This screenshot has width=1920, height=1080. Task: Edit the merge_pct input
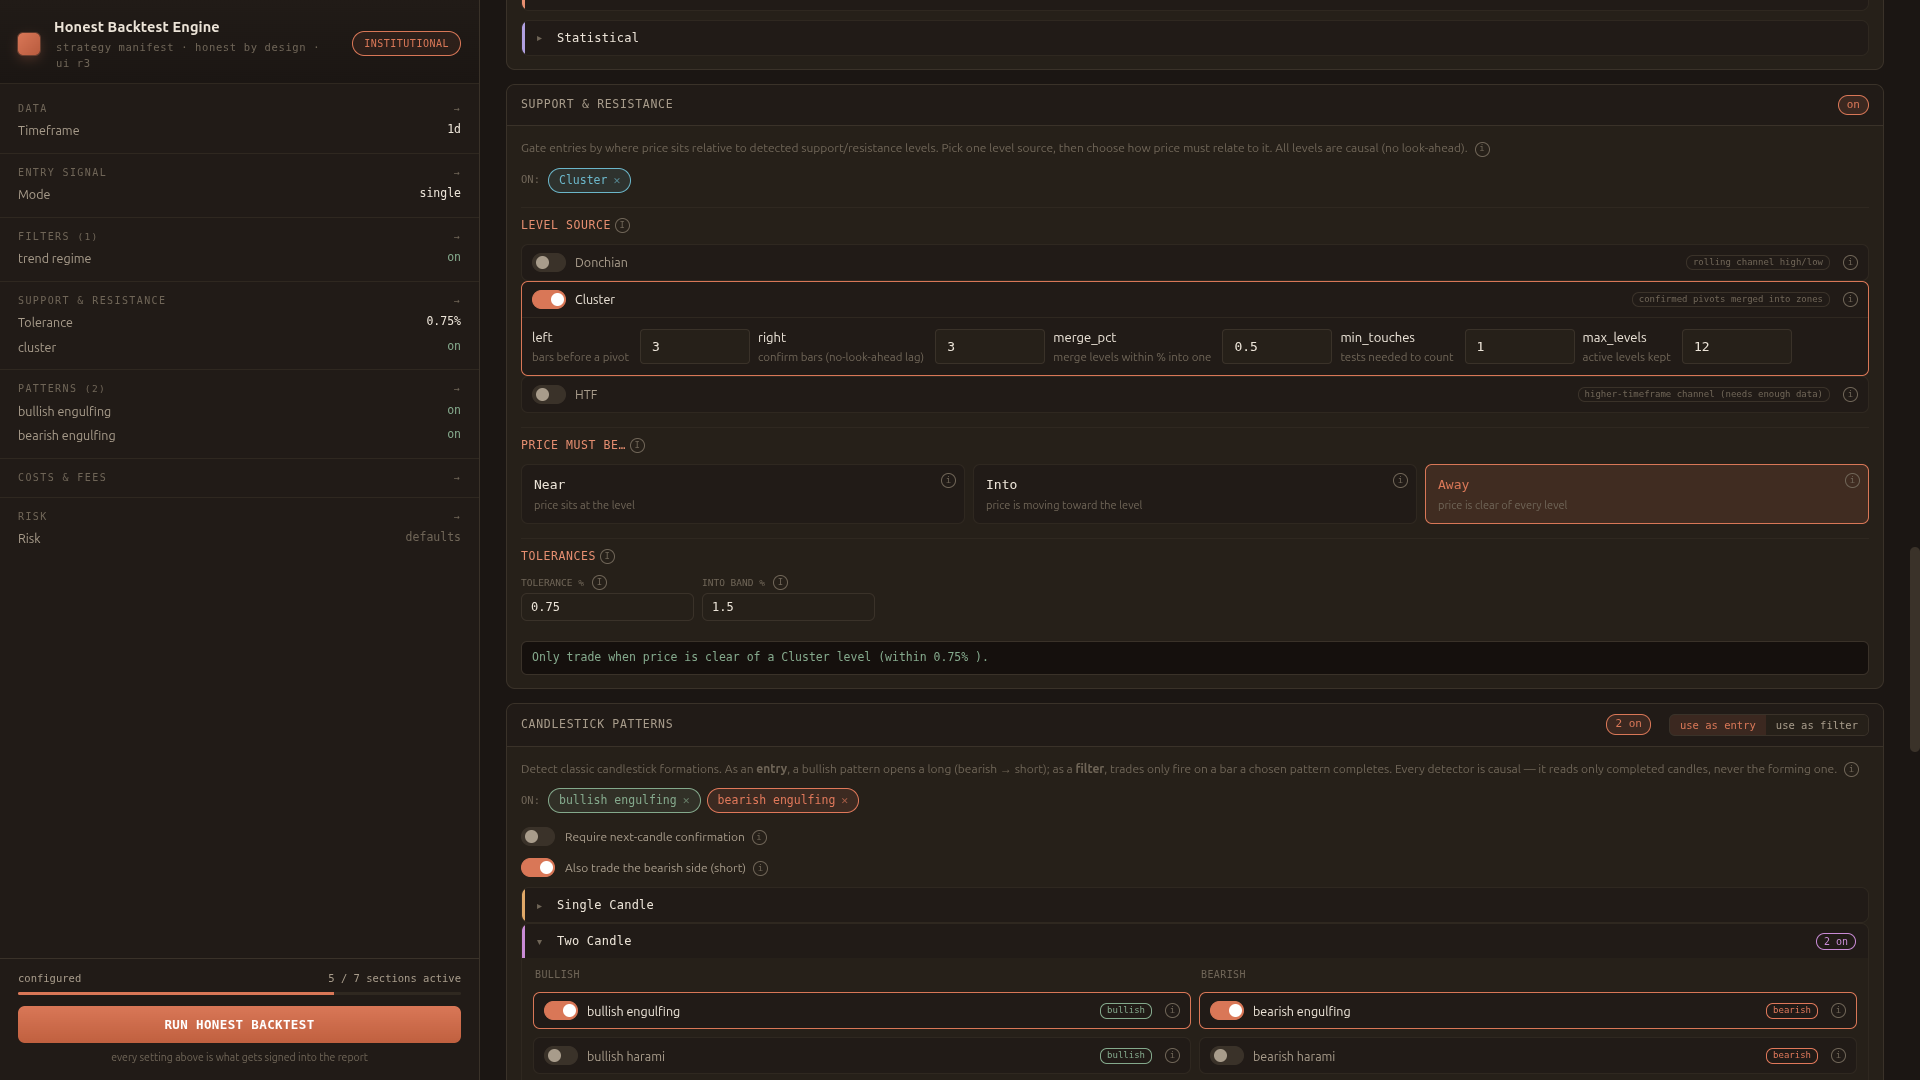(1276, 346)
